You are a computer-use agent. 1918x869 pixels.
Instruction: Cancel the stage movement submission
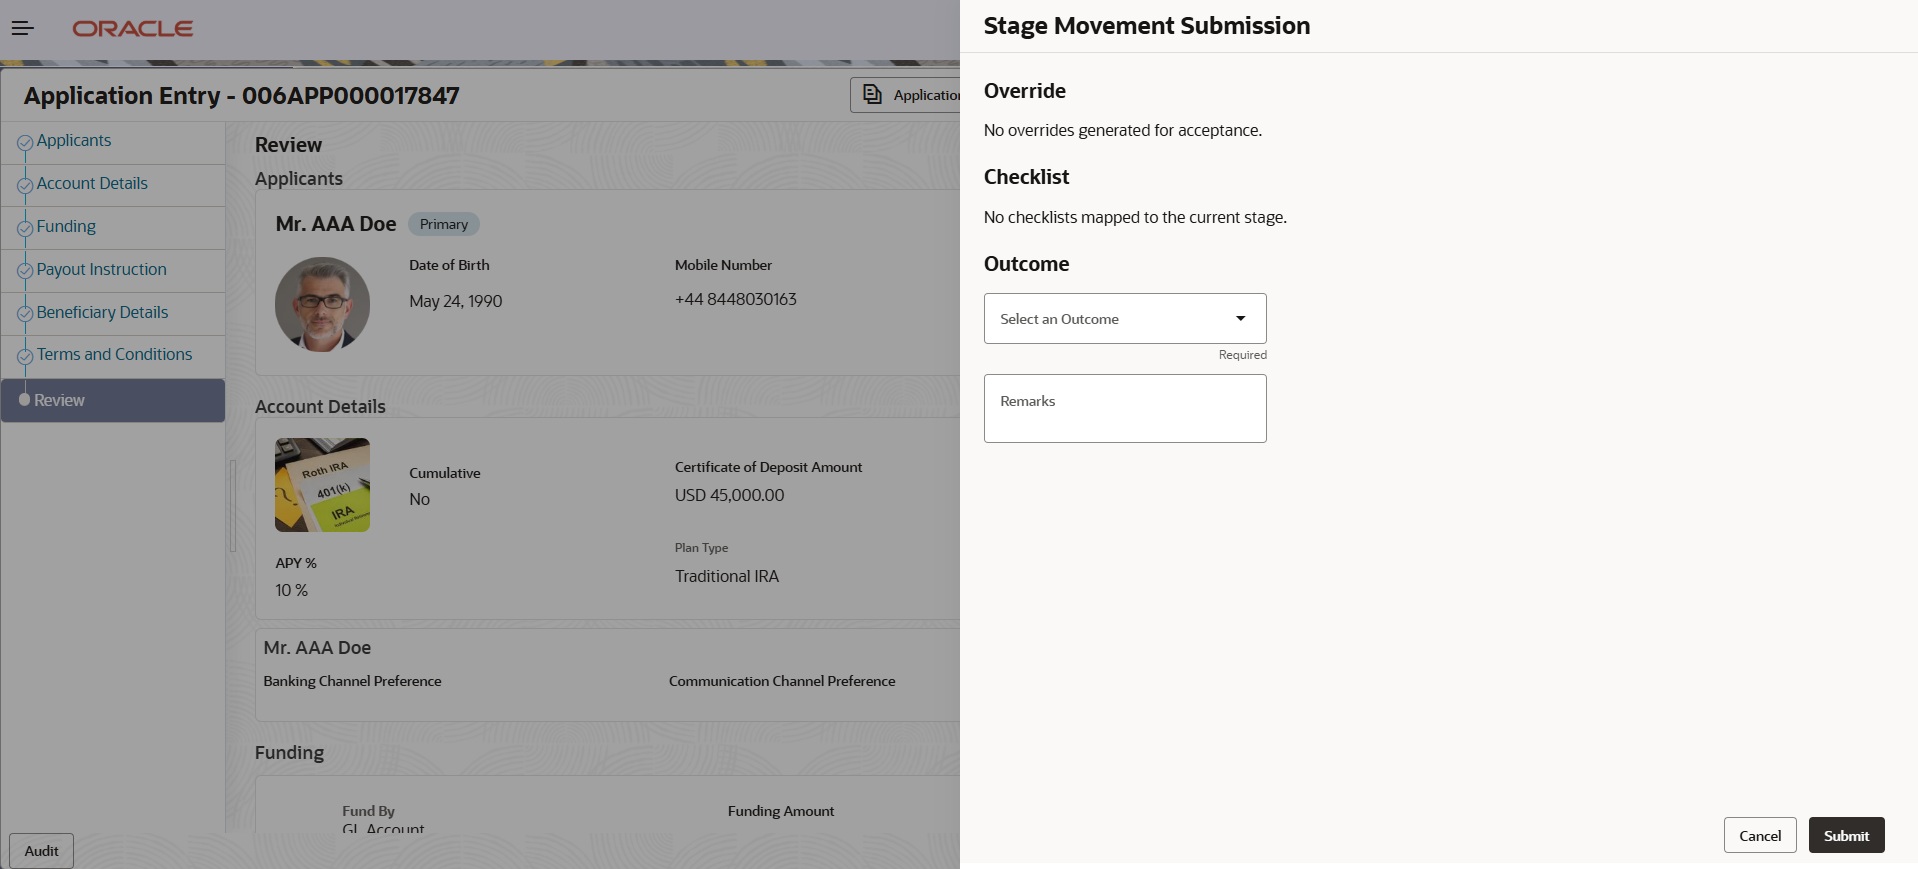pos(1760,836)
